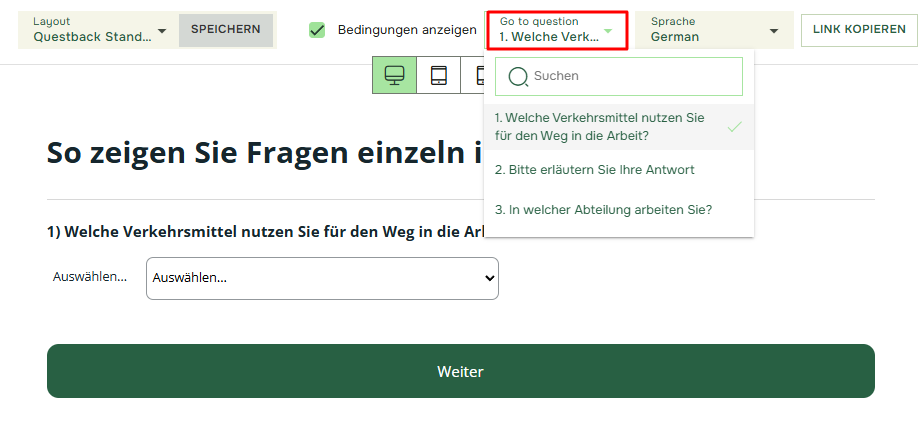Screen dimensions: 918x427
Task: Collapse the Go to question dropdown
Action: tap(557, 30)
